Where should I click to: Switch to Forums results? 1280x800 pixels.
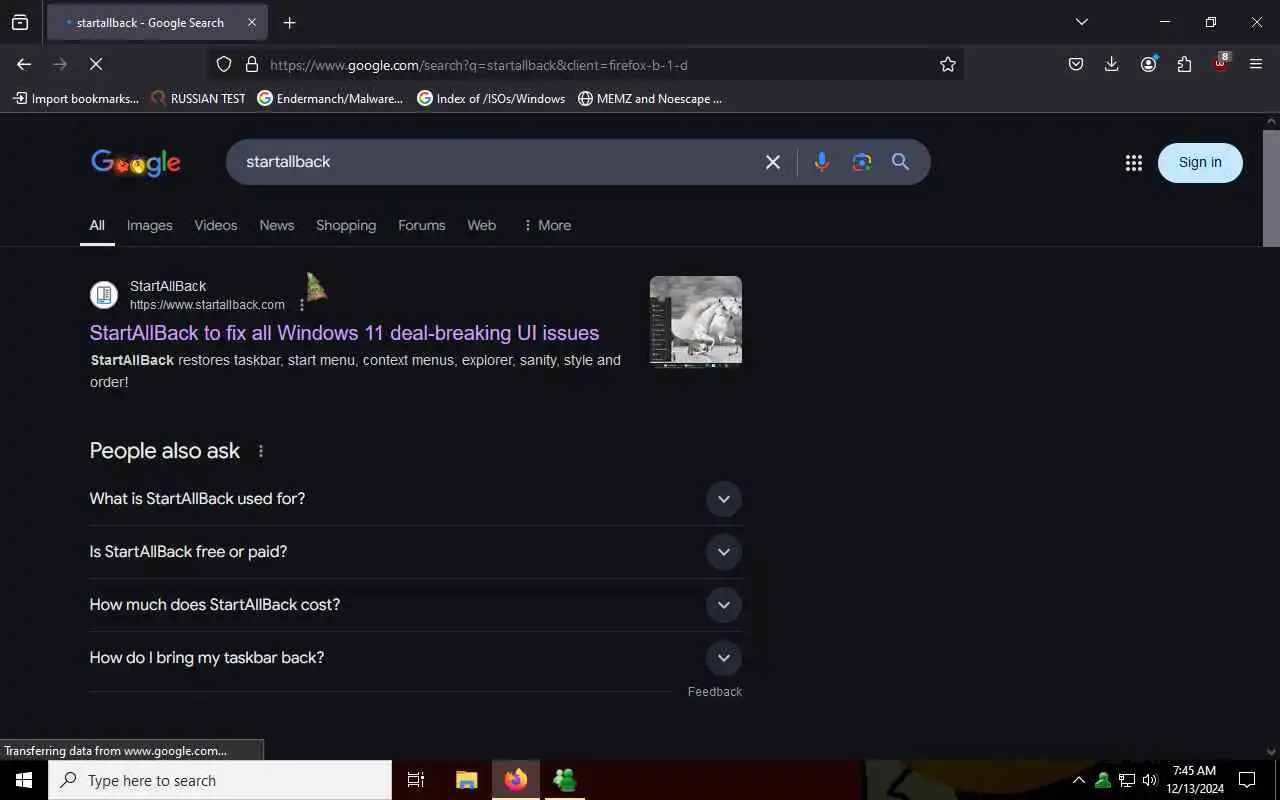click(421, 225)
